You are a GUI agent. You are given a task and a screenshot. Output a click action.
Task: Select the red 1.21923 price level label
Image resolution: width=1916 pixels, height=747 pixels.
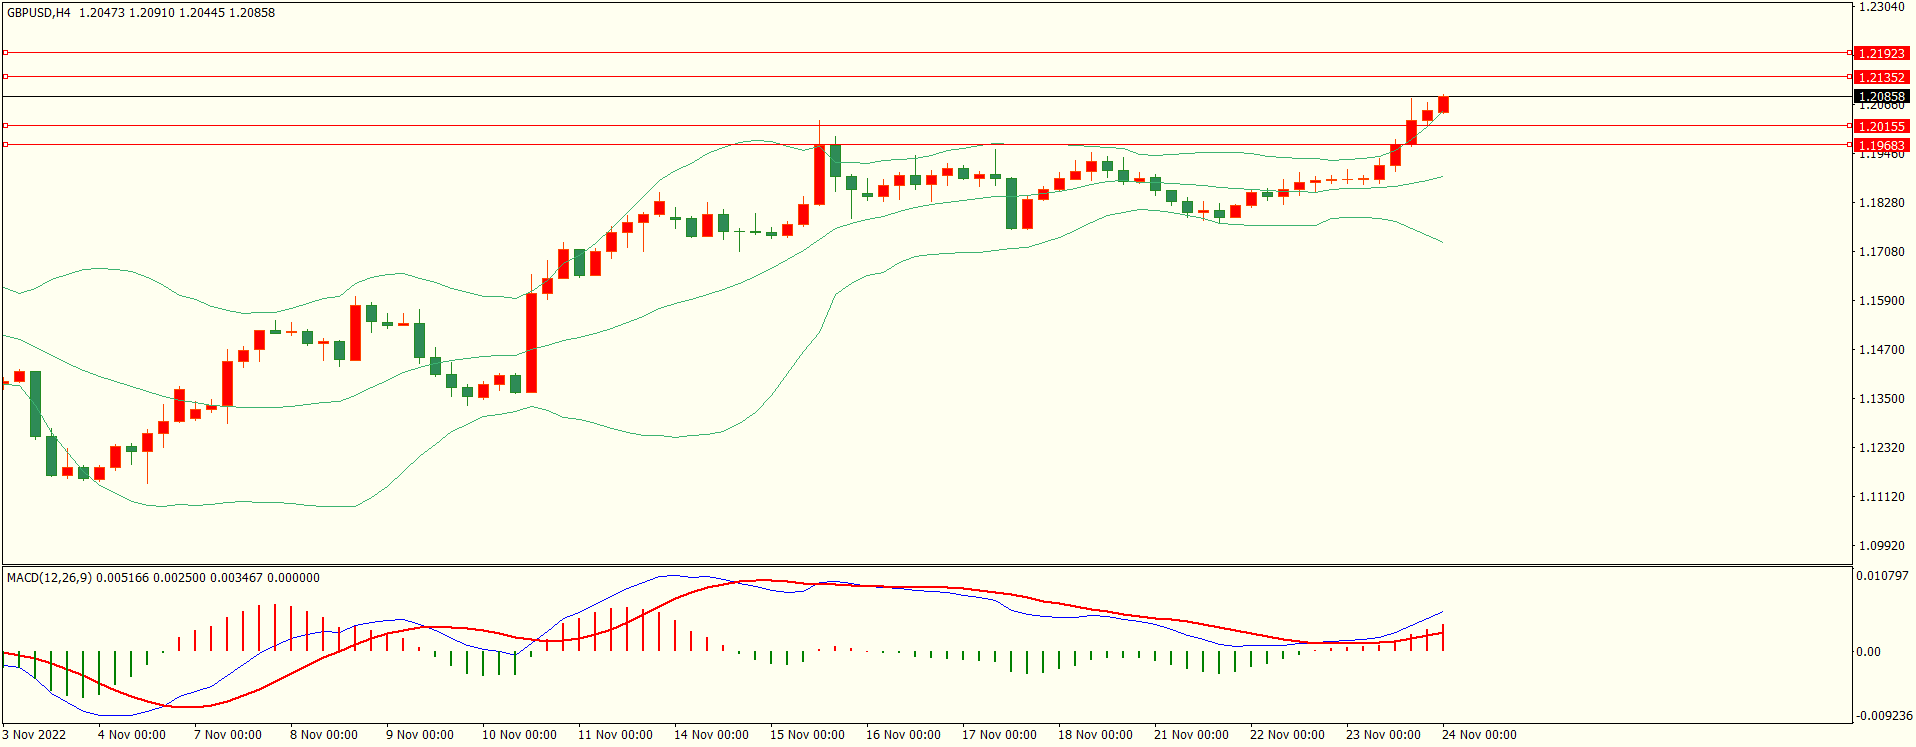pyautogui.click(x=1881, y=53)
